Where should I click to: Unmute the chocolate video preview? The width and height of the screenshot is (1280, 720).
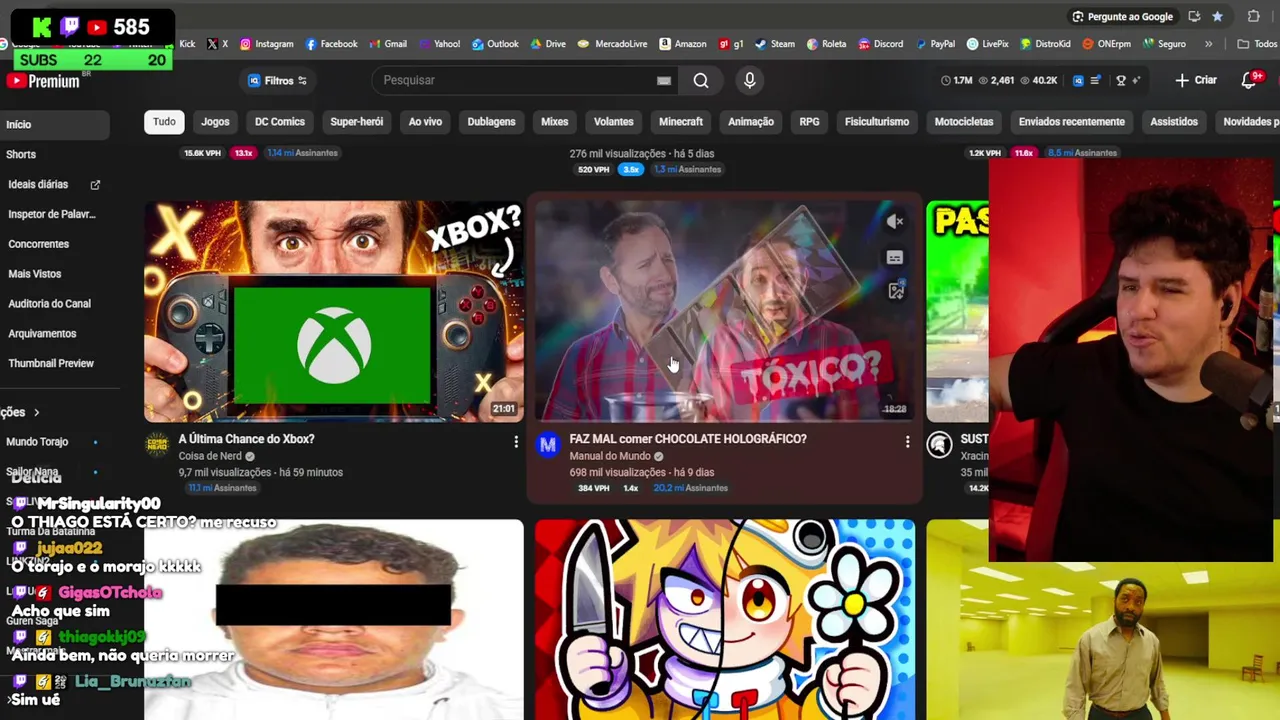(895, 222)
